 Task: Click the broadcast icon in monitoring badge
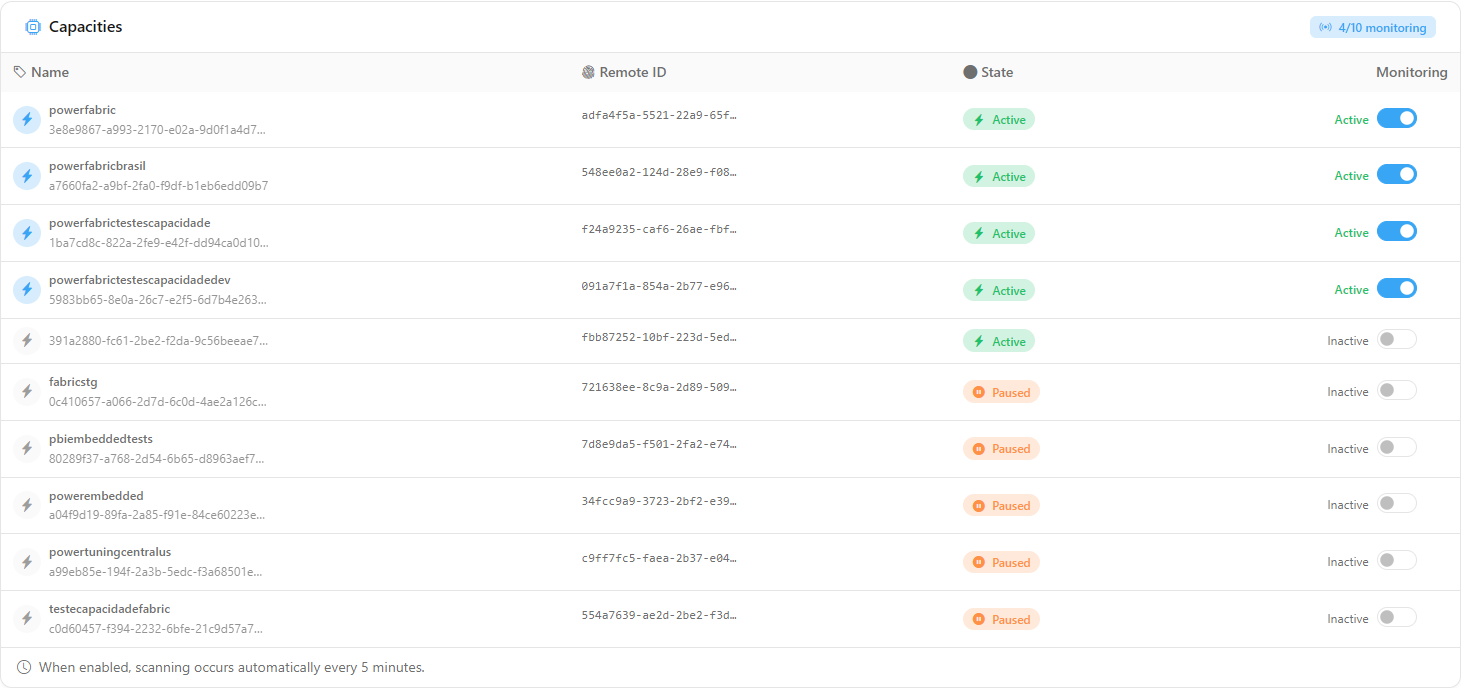pos(1326,28)
